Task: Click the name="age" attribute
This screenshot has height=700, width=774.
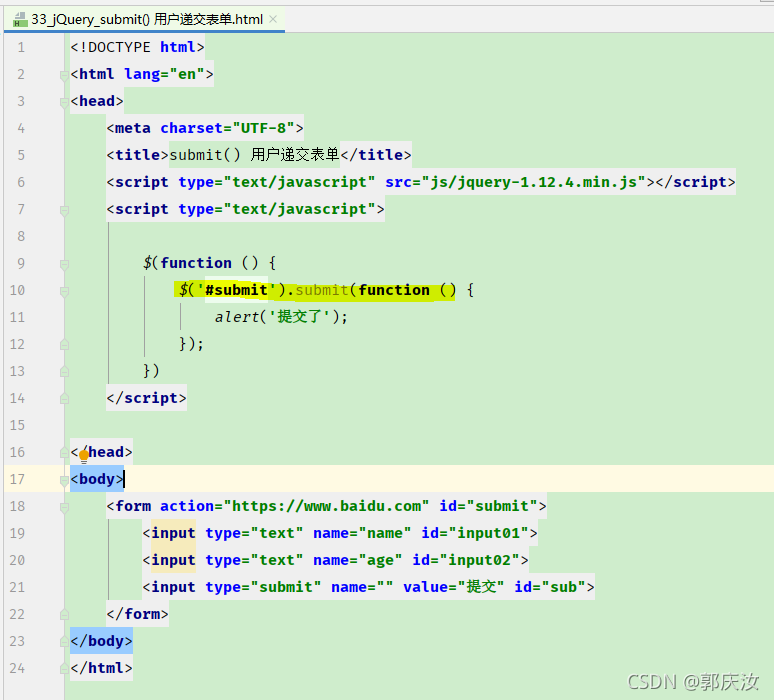Action: pos(358,560)
